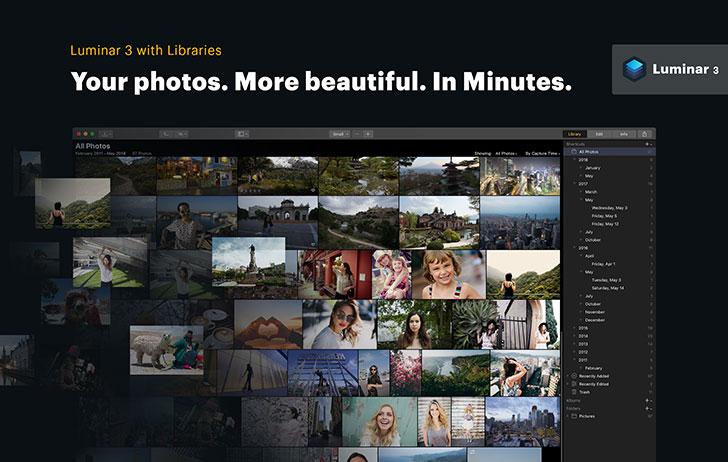
Task: Open the statue monument photo
Action: coord(248,261)
